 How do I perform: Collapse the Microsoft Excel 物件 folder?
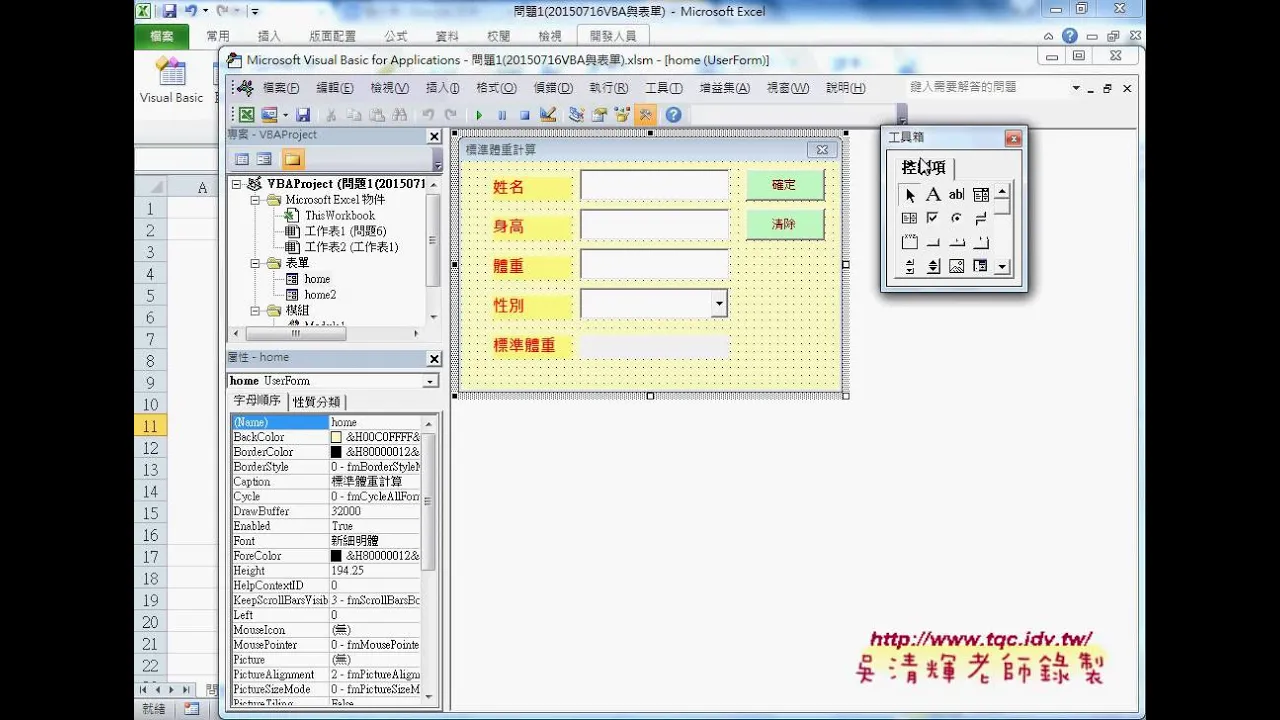pos(255,200)
